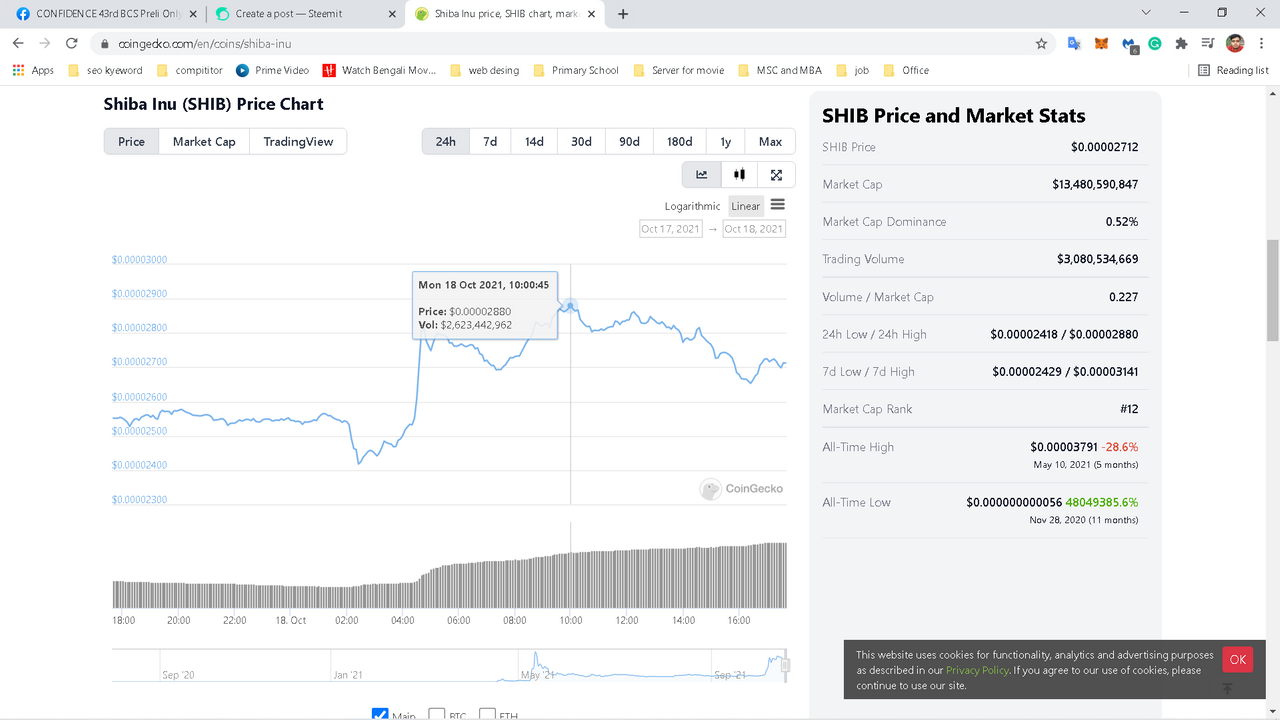
Task: Open the seo kyeword bookmark folder
Action: click(x=105, y=70)
